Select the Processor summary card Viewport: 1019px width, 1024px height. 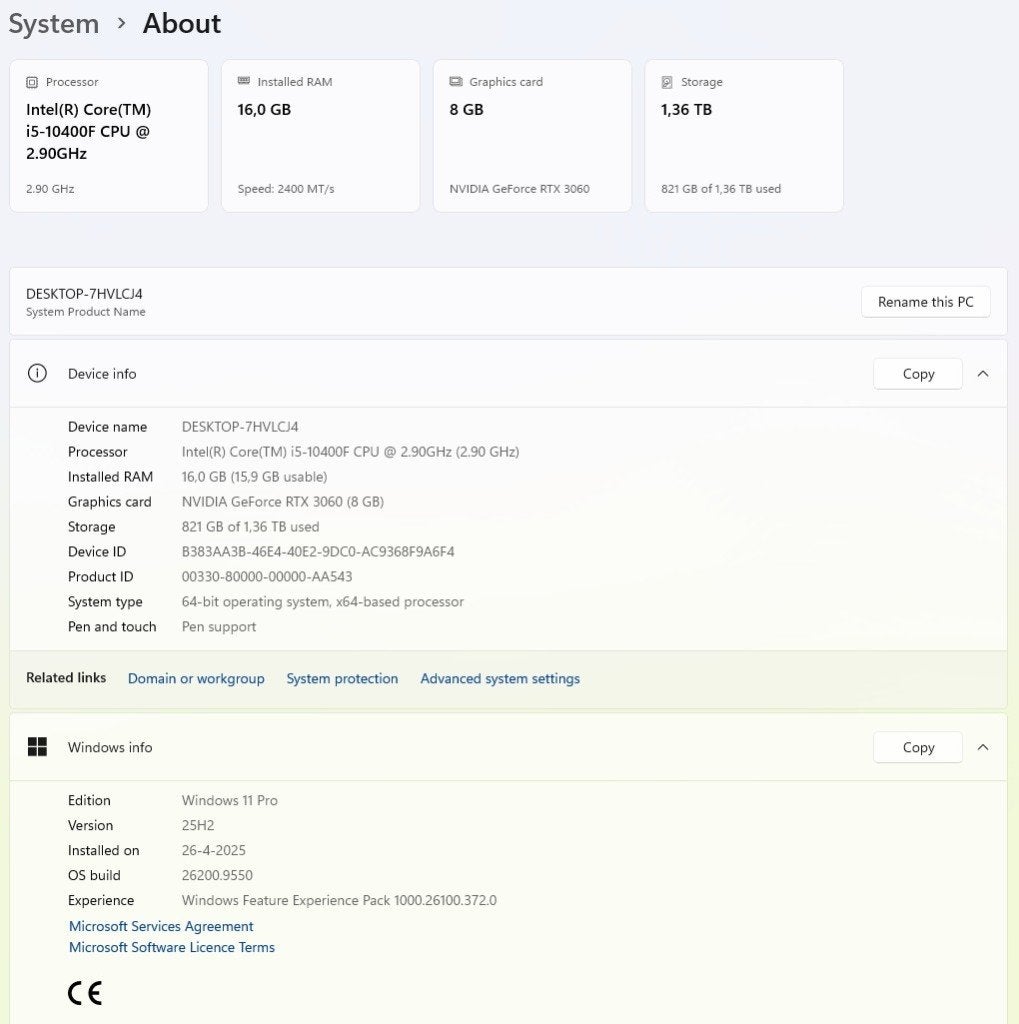[108, 136]
